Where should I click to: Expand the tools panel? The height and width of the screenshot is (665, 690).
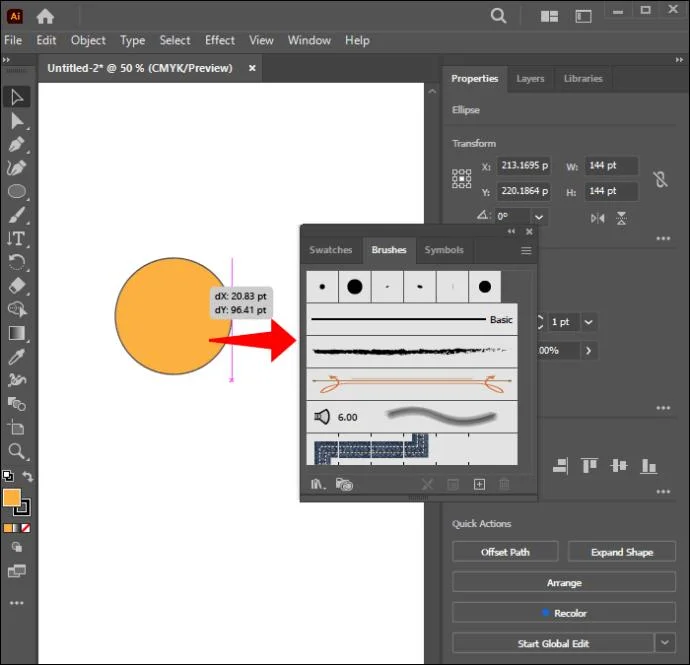click(x=6, y=60)
